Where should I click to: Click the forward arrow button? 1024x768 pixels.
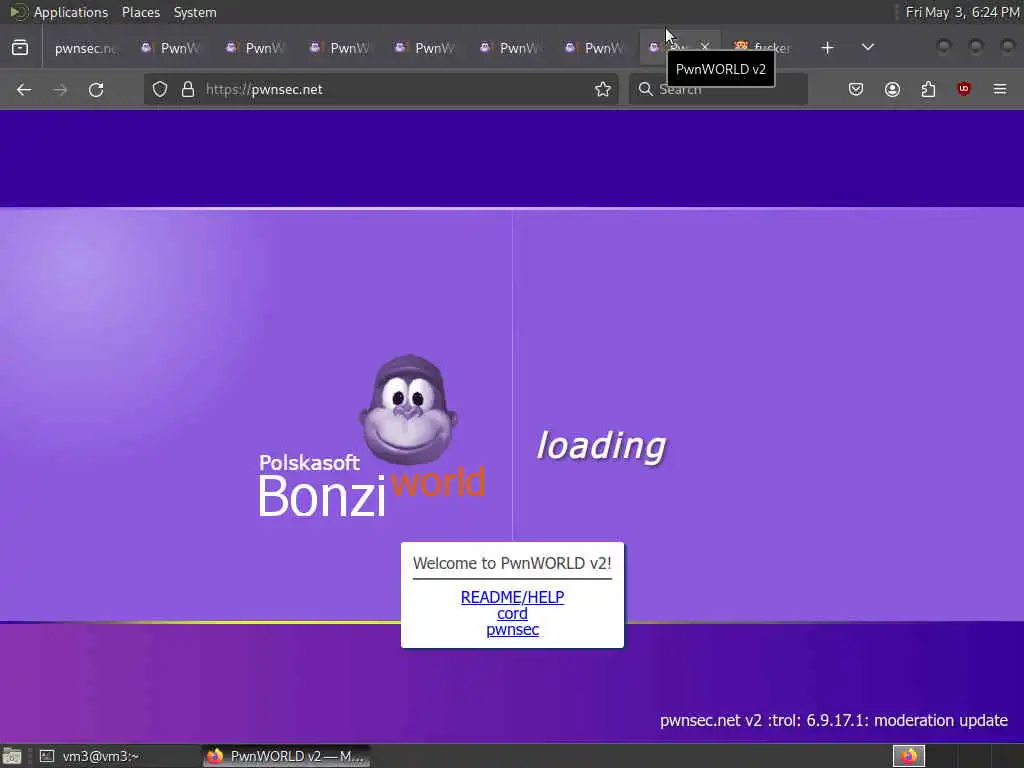(59, 89)
